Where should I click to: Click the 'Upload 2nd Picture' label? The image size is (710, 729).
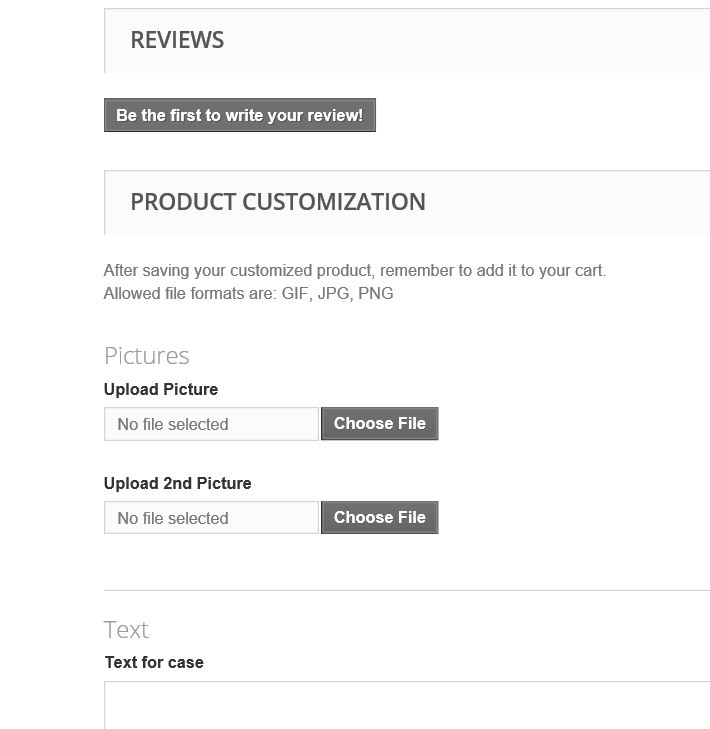[177, 483]
